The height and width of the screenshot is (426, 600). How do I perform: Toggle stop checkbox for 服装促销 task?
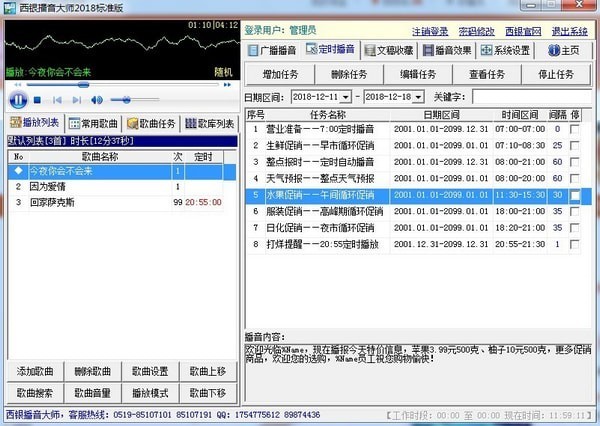click(x=574, y=212)
